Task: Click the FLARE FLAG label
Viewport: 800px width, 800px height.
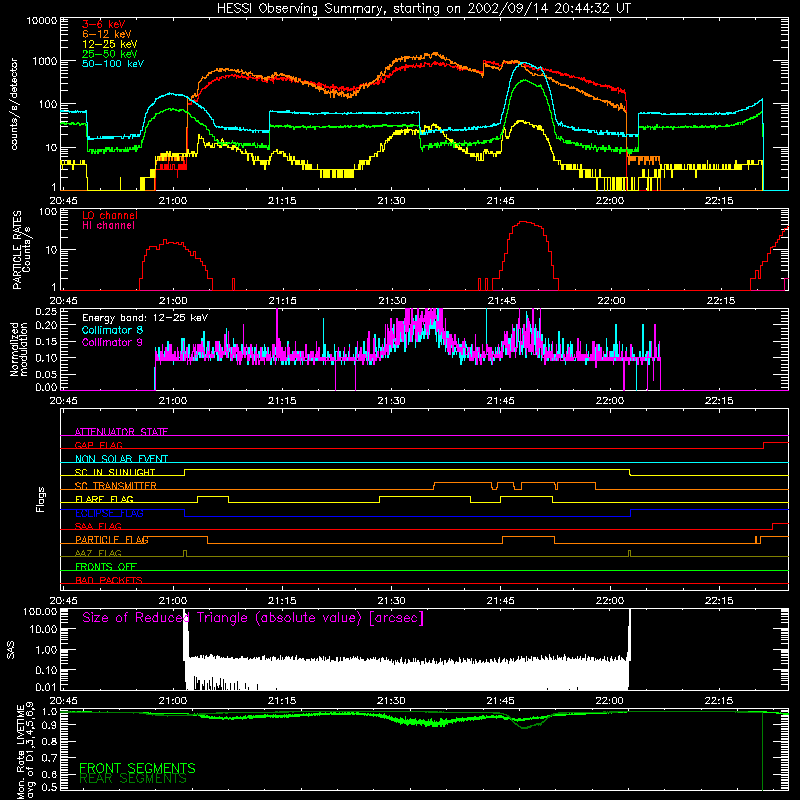Action: click(x=104, y=499)
